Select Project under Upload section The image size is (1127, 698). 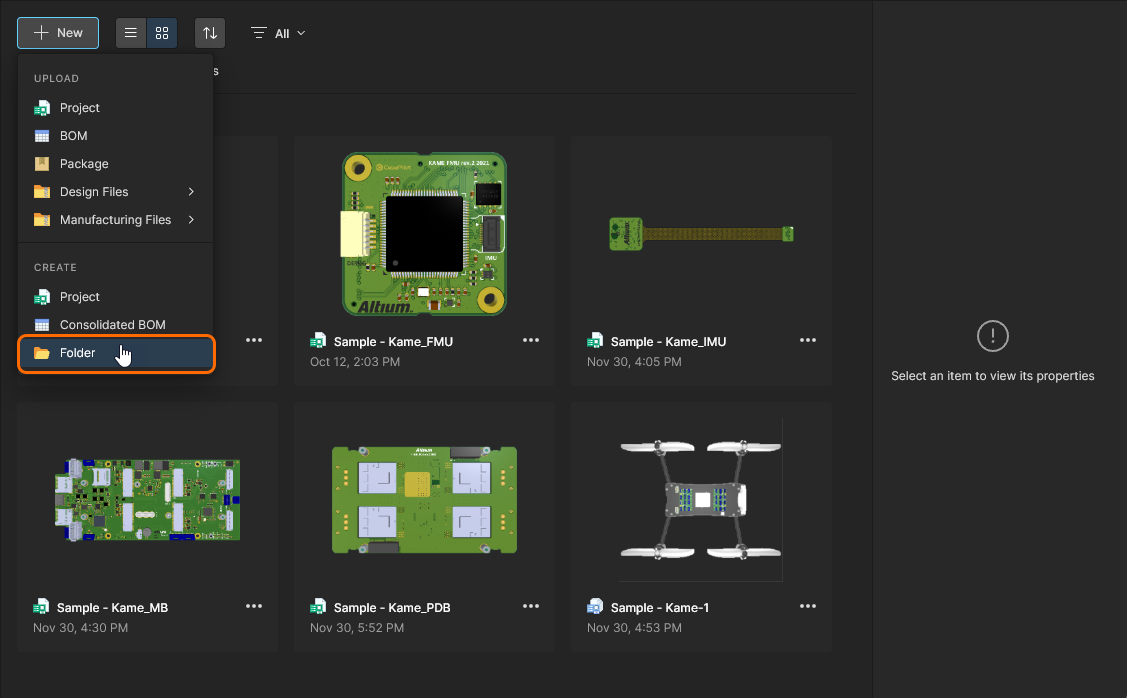click(x=79, y=108)
